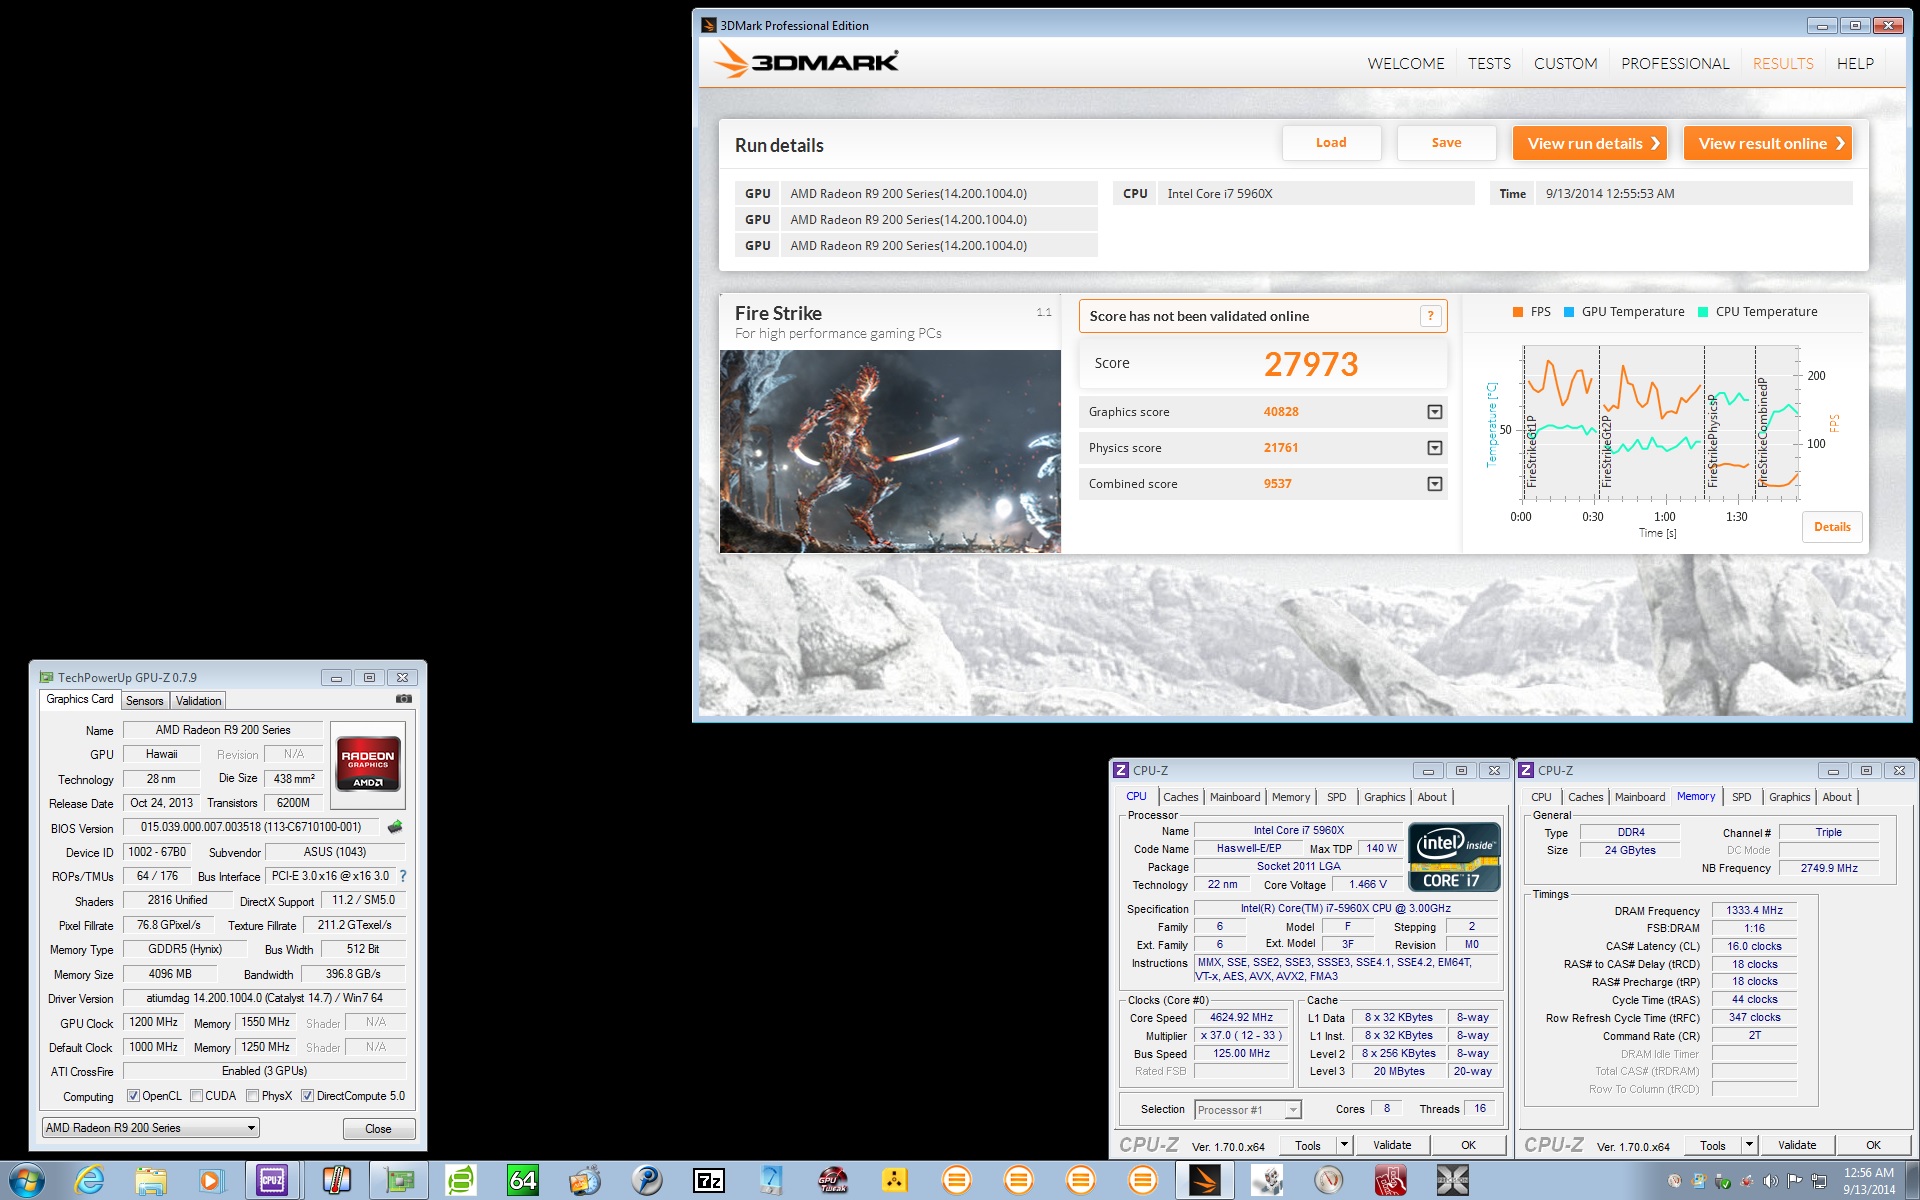1920x1200 pixels.
Task: Open the Precision X taskbar icon
Action: pyautogui.click(x=1453, y=1181)
